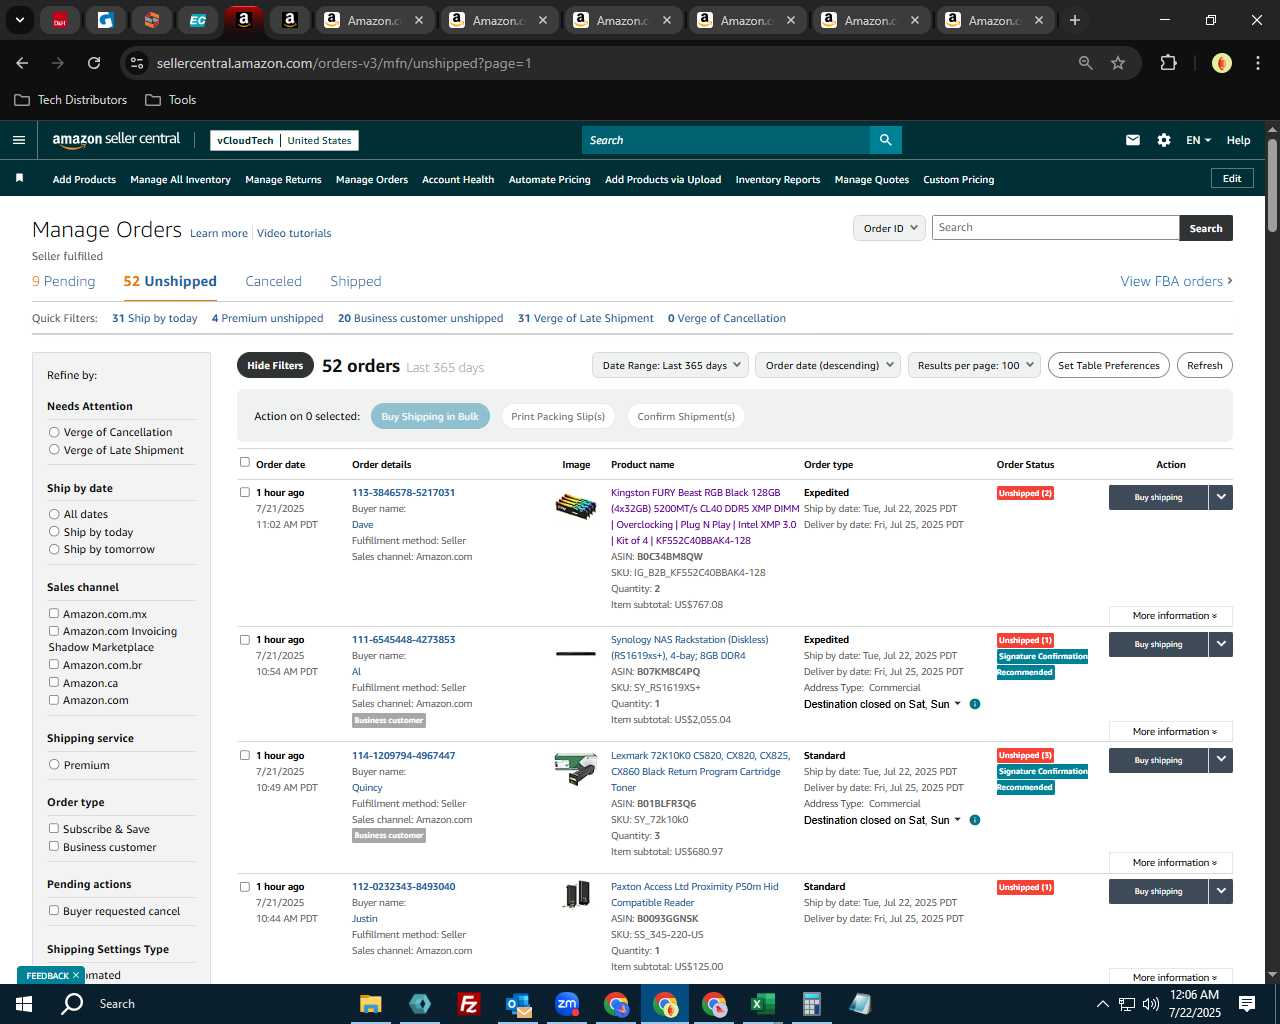Open Calculator from taskbar
1280x1024 pixels.
pos(811,1004)
